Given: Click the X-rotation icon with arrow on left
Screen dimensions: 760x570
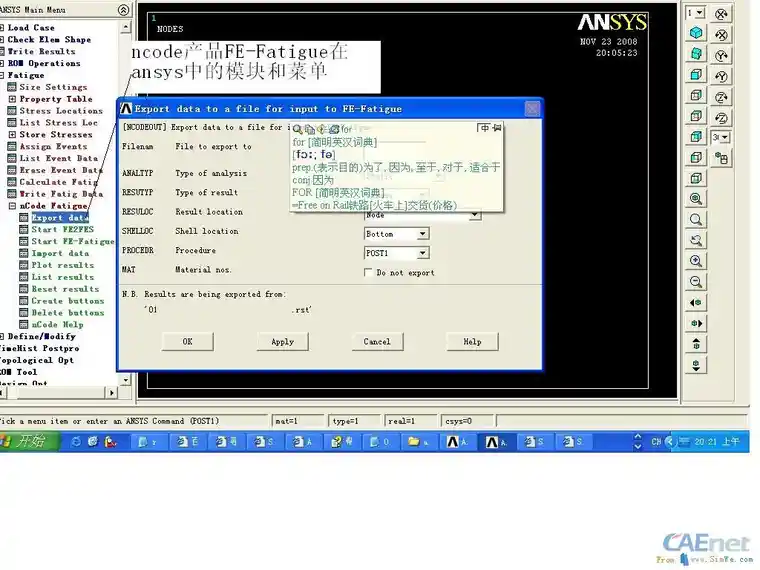Looking at the screenshot, I should [721, 35].
